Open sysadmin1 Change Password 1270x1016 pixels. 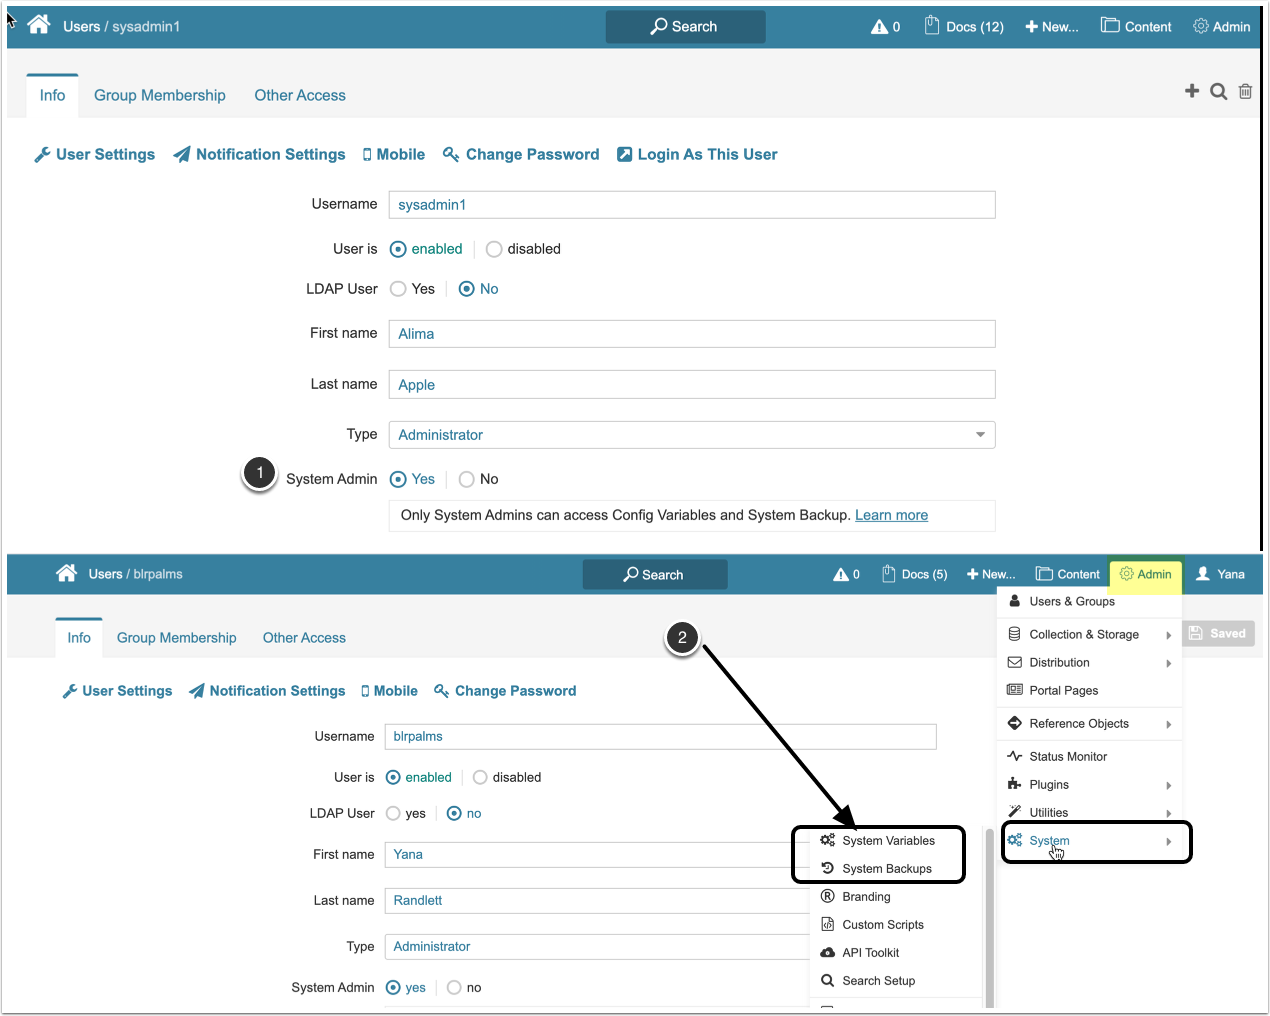(521, 154)
